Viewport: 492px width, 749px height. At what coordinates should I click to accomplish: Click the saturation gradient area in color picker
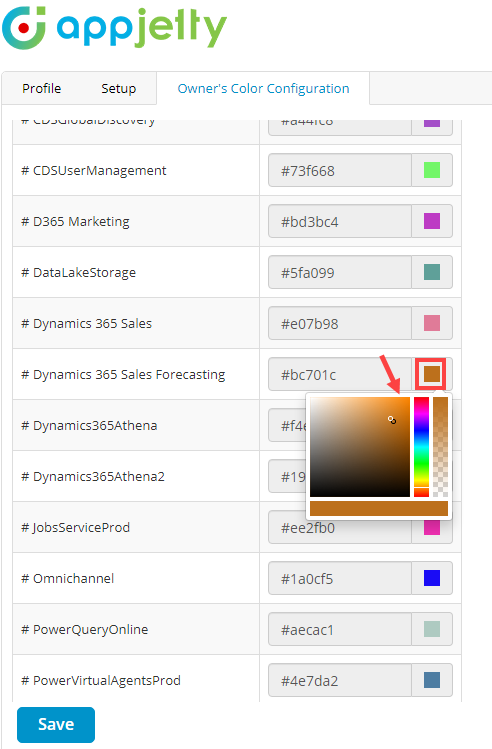(360, 447)
